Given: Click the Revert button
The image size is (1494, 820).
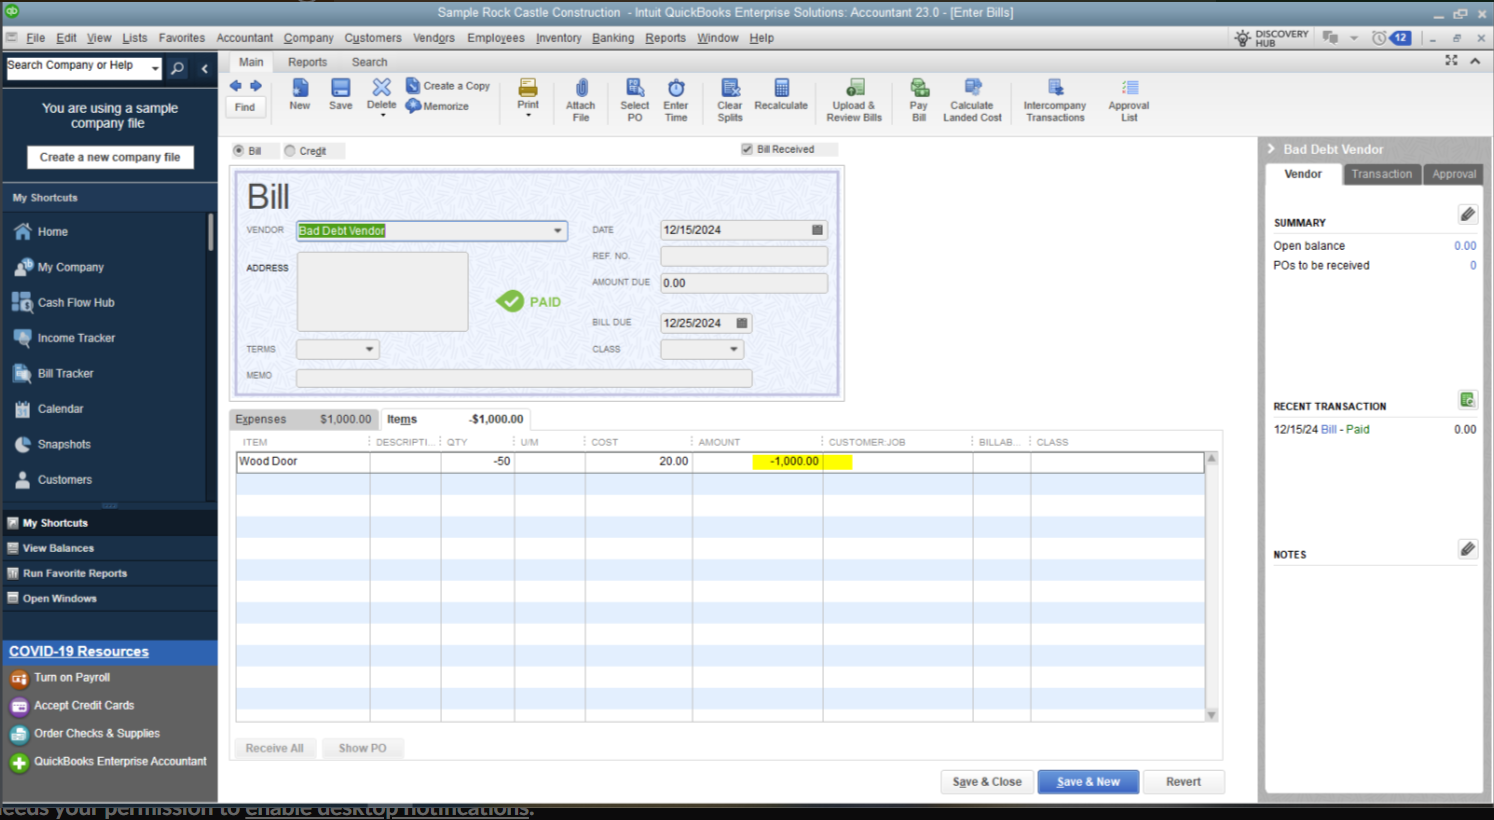Looking at the screenshot, I should 1183,782.
